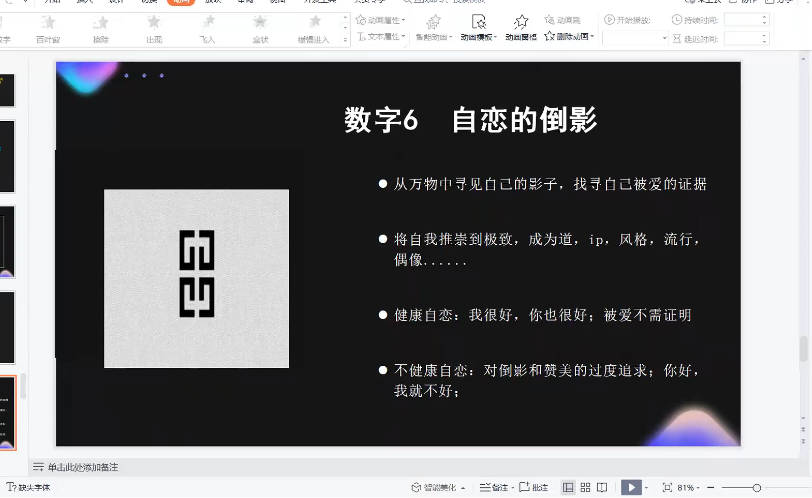Apply the 飞入 fly-in animation
812x498 pixels.
click(x=207, y=27)
